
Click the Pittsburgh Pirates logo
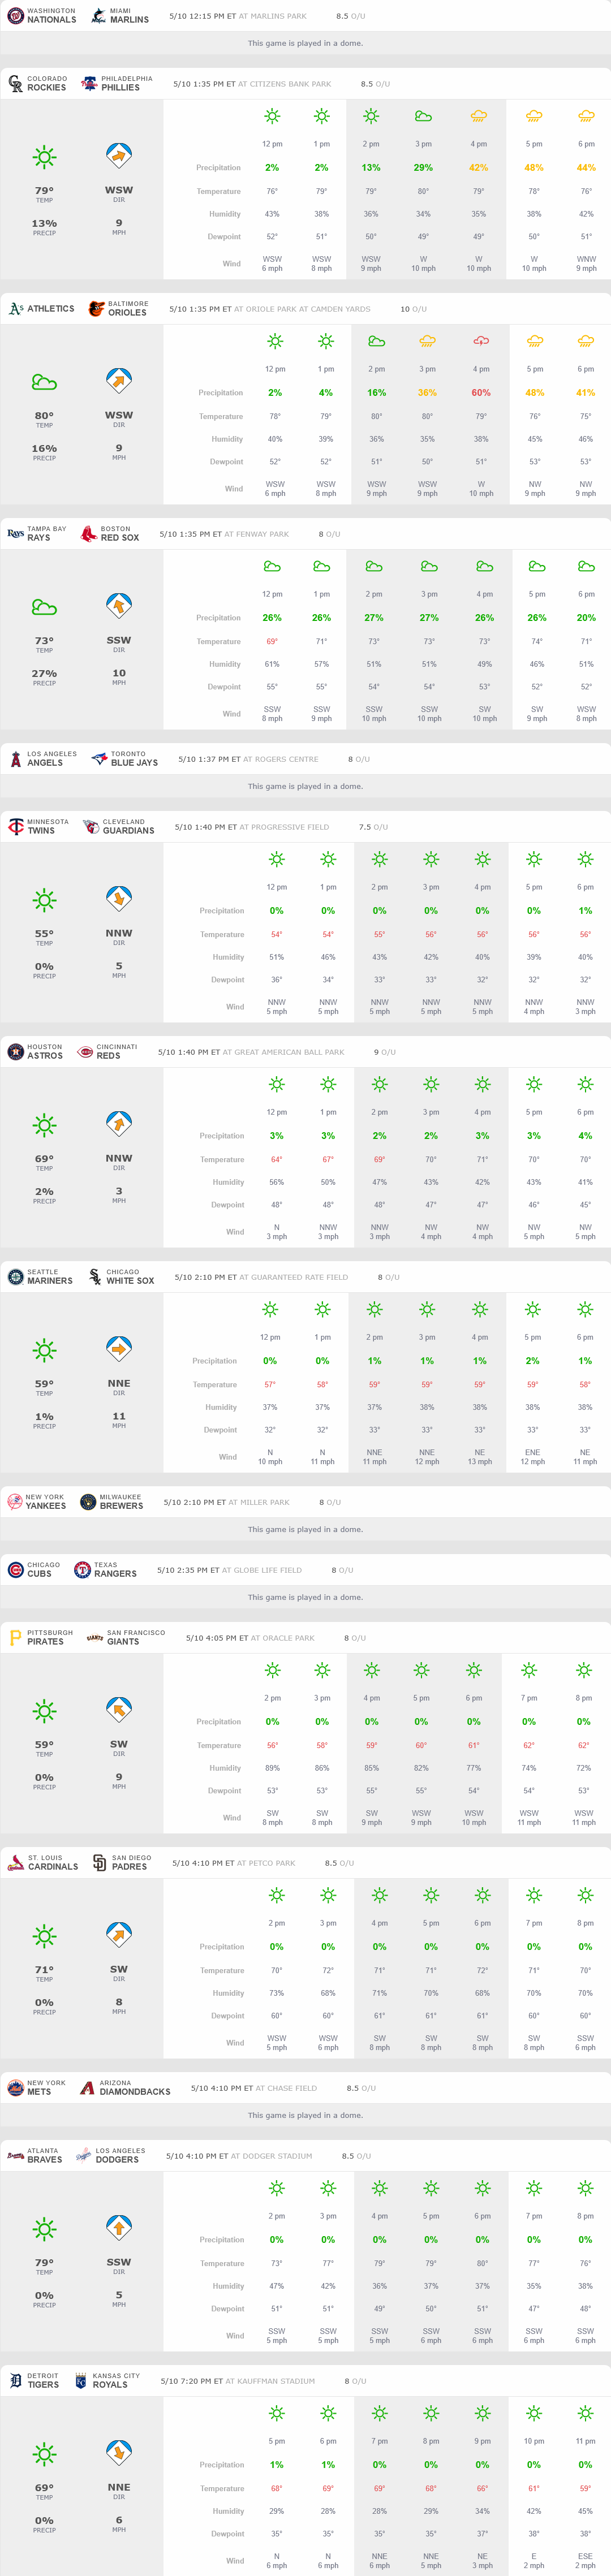[x=15, y=1638]
